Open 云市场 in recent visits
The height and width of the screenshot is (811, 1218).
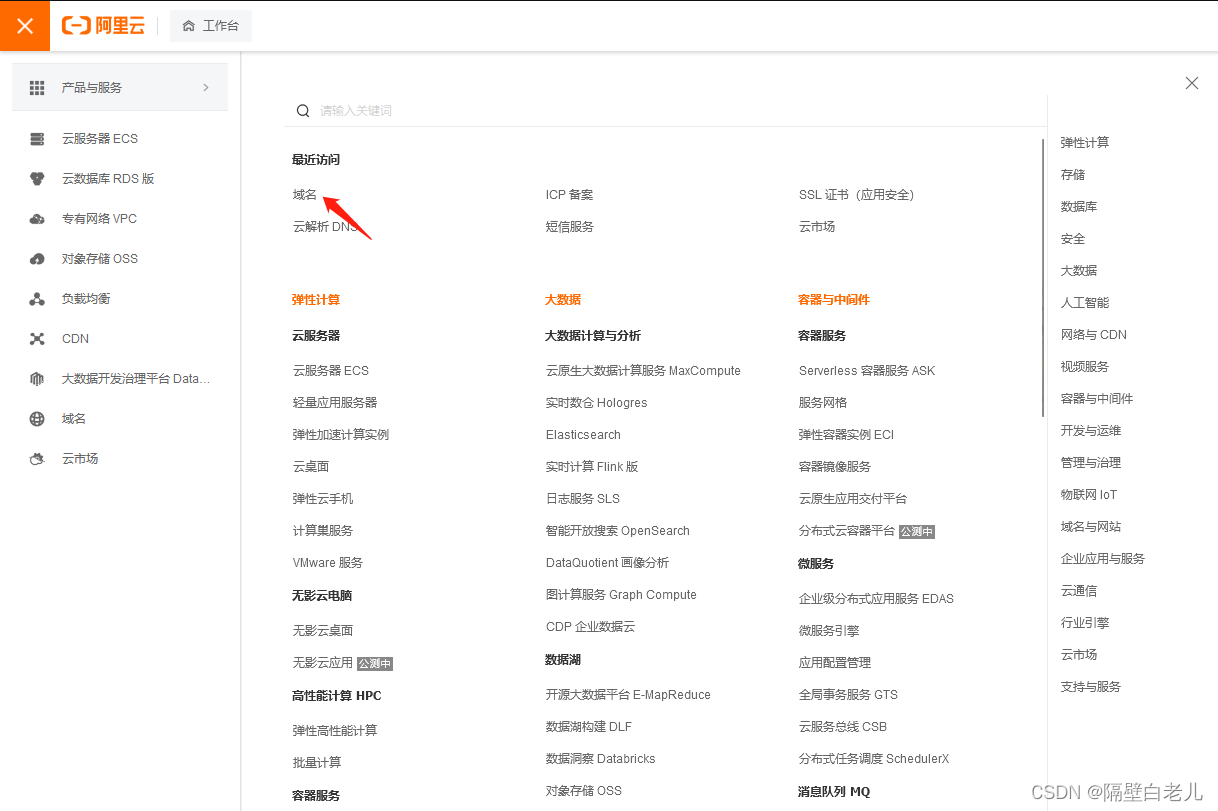pyautogui.click(x=816, y=227)
